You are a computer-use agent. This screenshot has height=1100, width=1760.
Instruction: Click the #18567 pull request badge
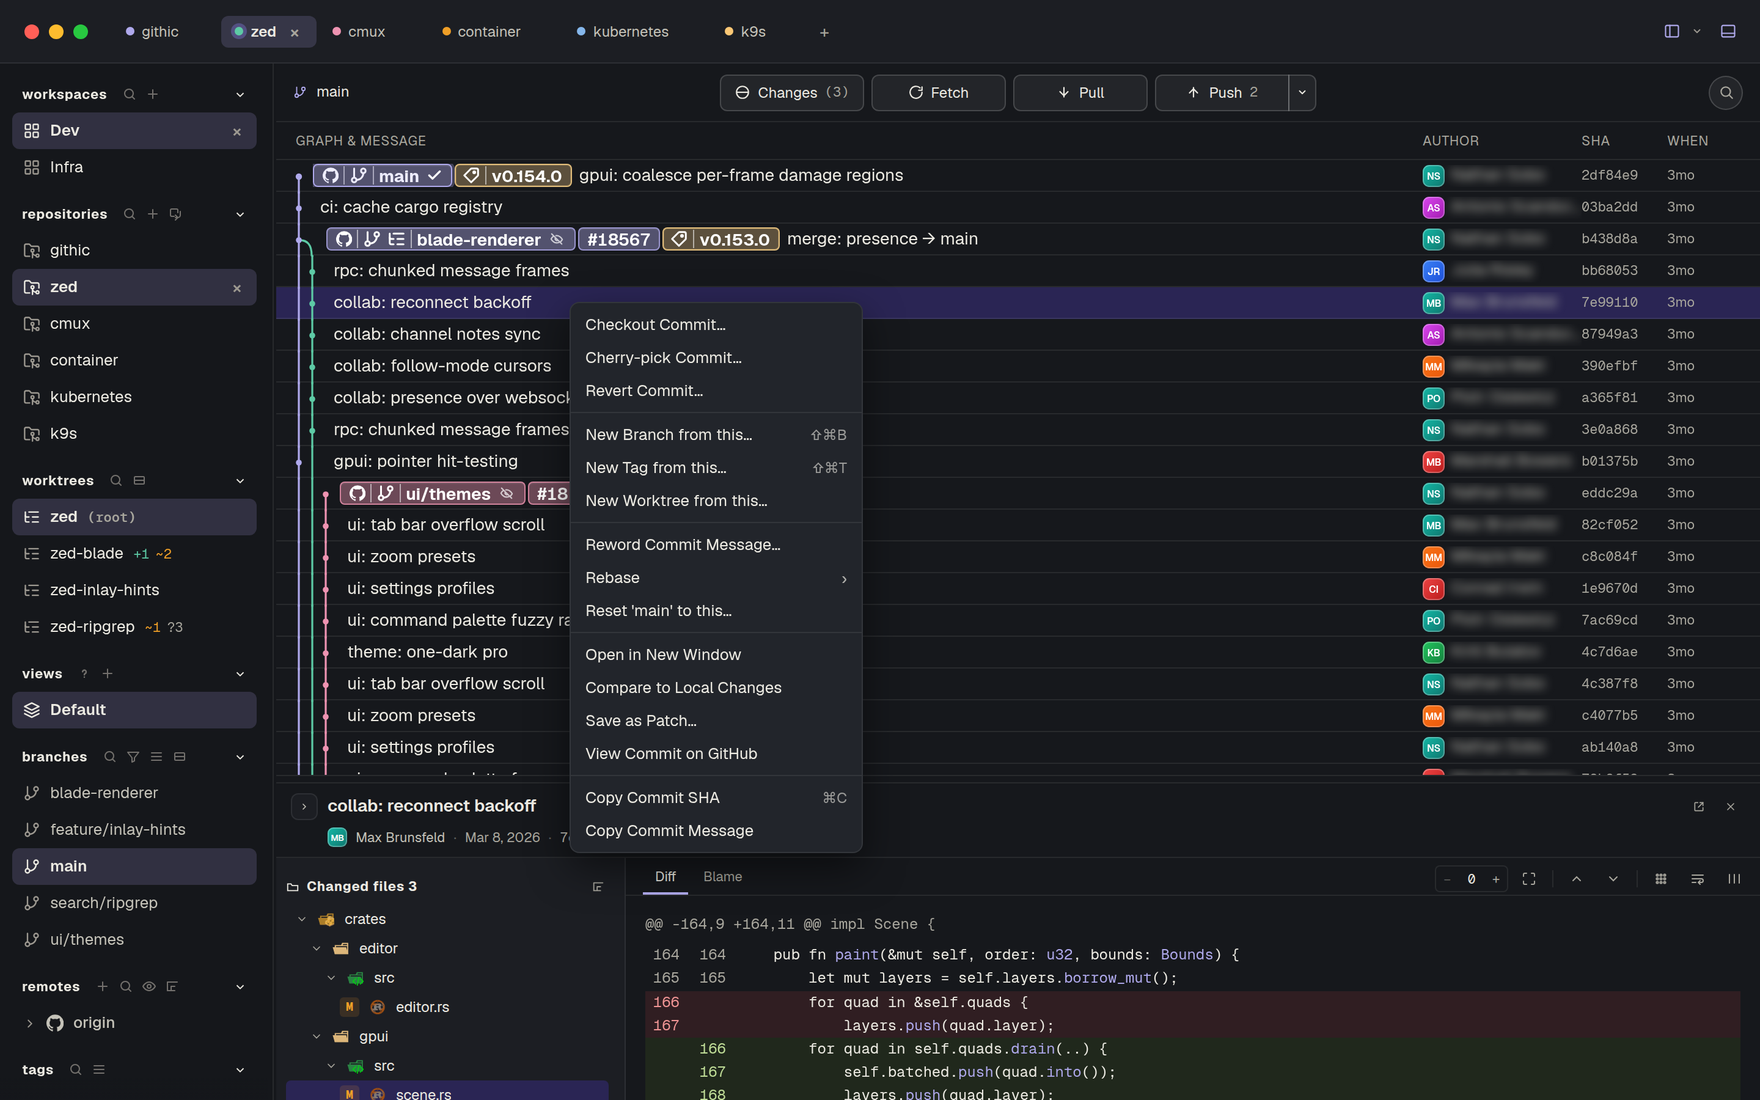[619, 240]
